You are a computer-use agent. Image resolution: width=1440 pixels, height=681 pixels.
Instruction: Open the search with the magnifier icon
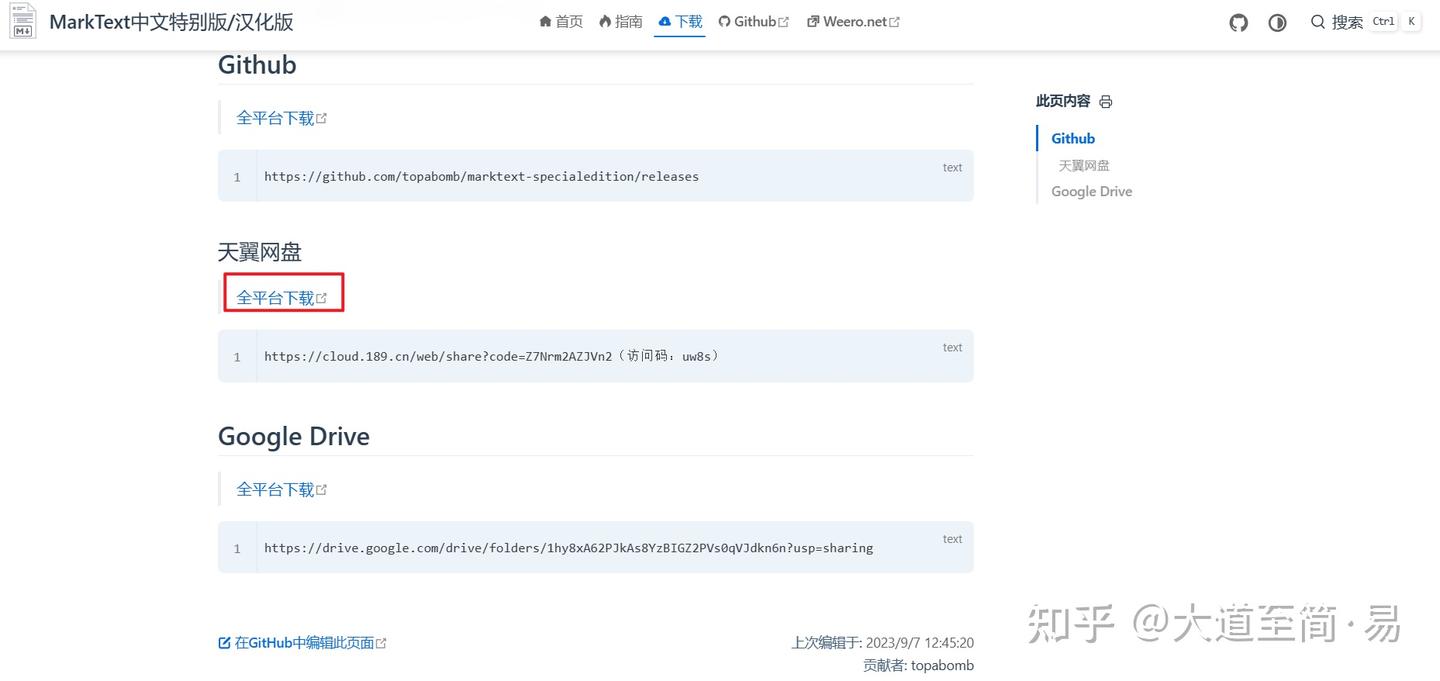coord(1318,21)
